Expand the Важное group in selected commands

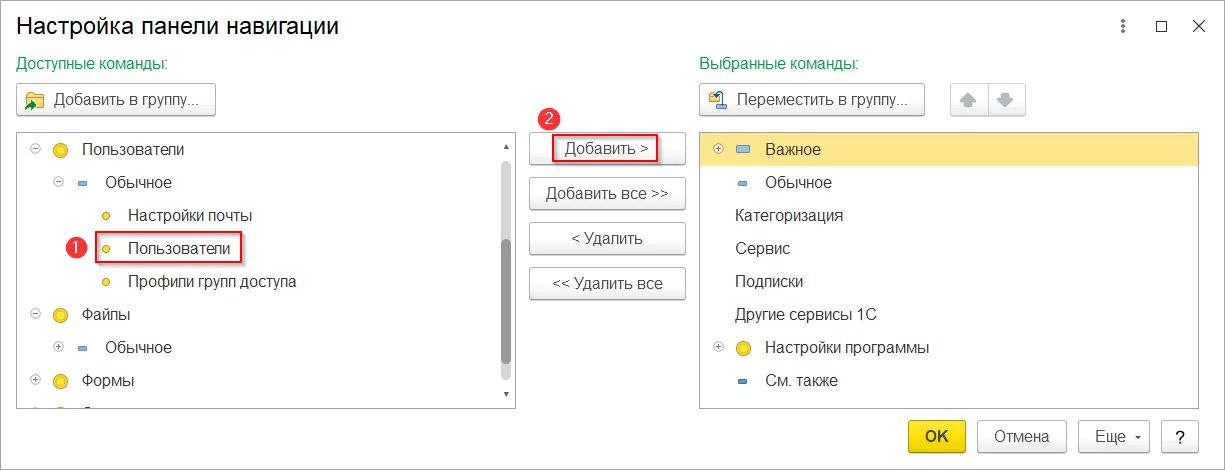(718, 149)
